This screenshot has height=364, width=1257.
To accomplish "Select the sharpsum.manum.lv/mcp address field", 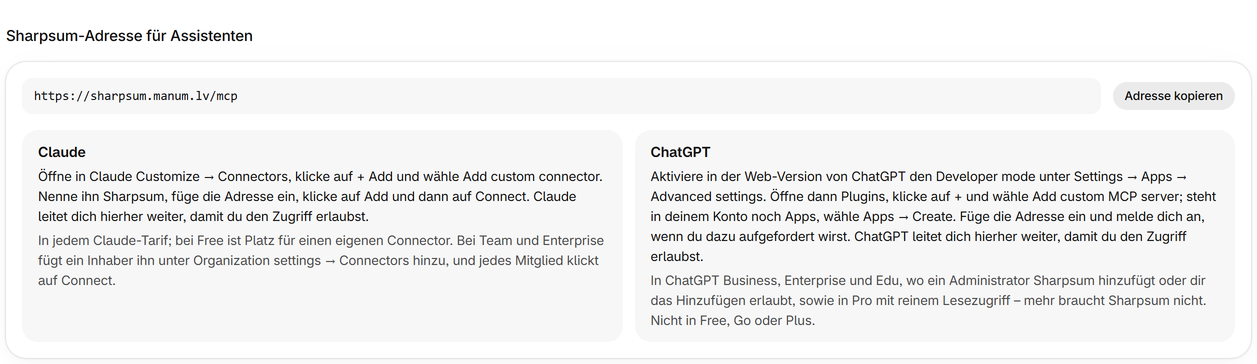I will (x=561, y=96).
